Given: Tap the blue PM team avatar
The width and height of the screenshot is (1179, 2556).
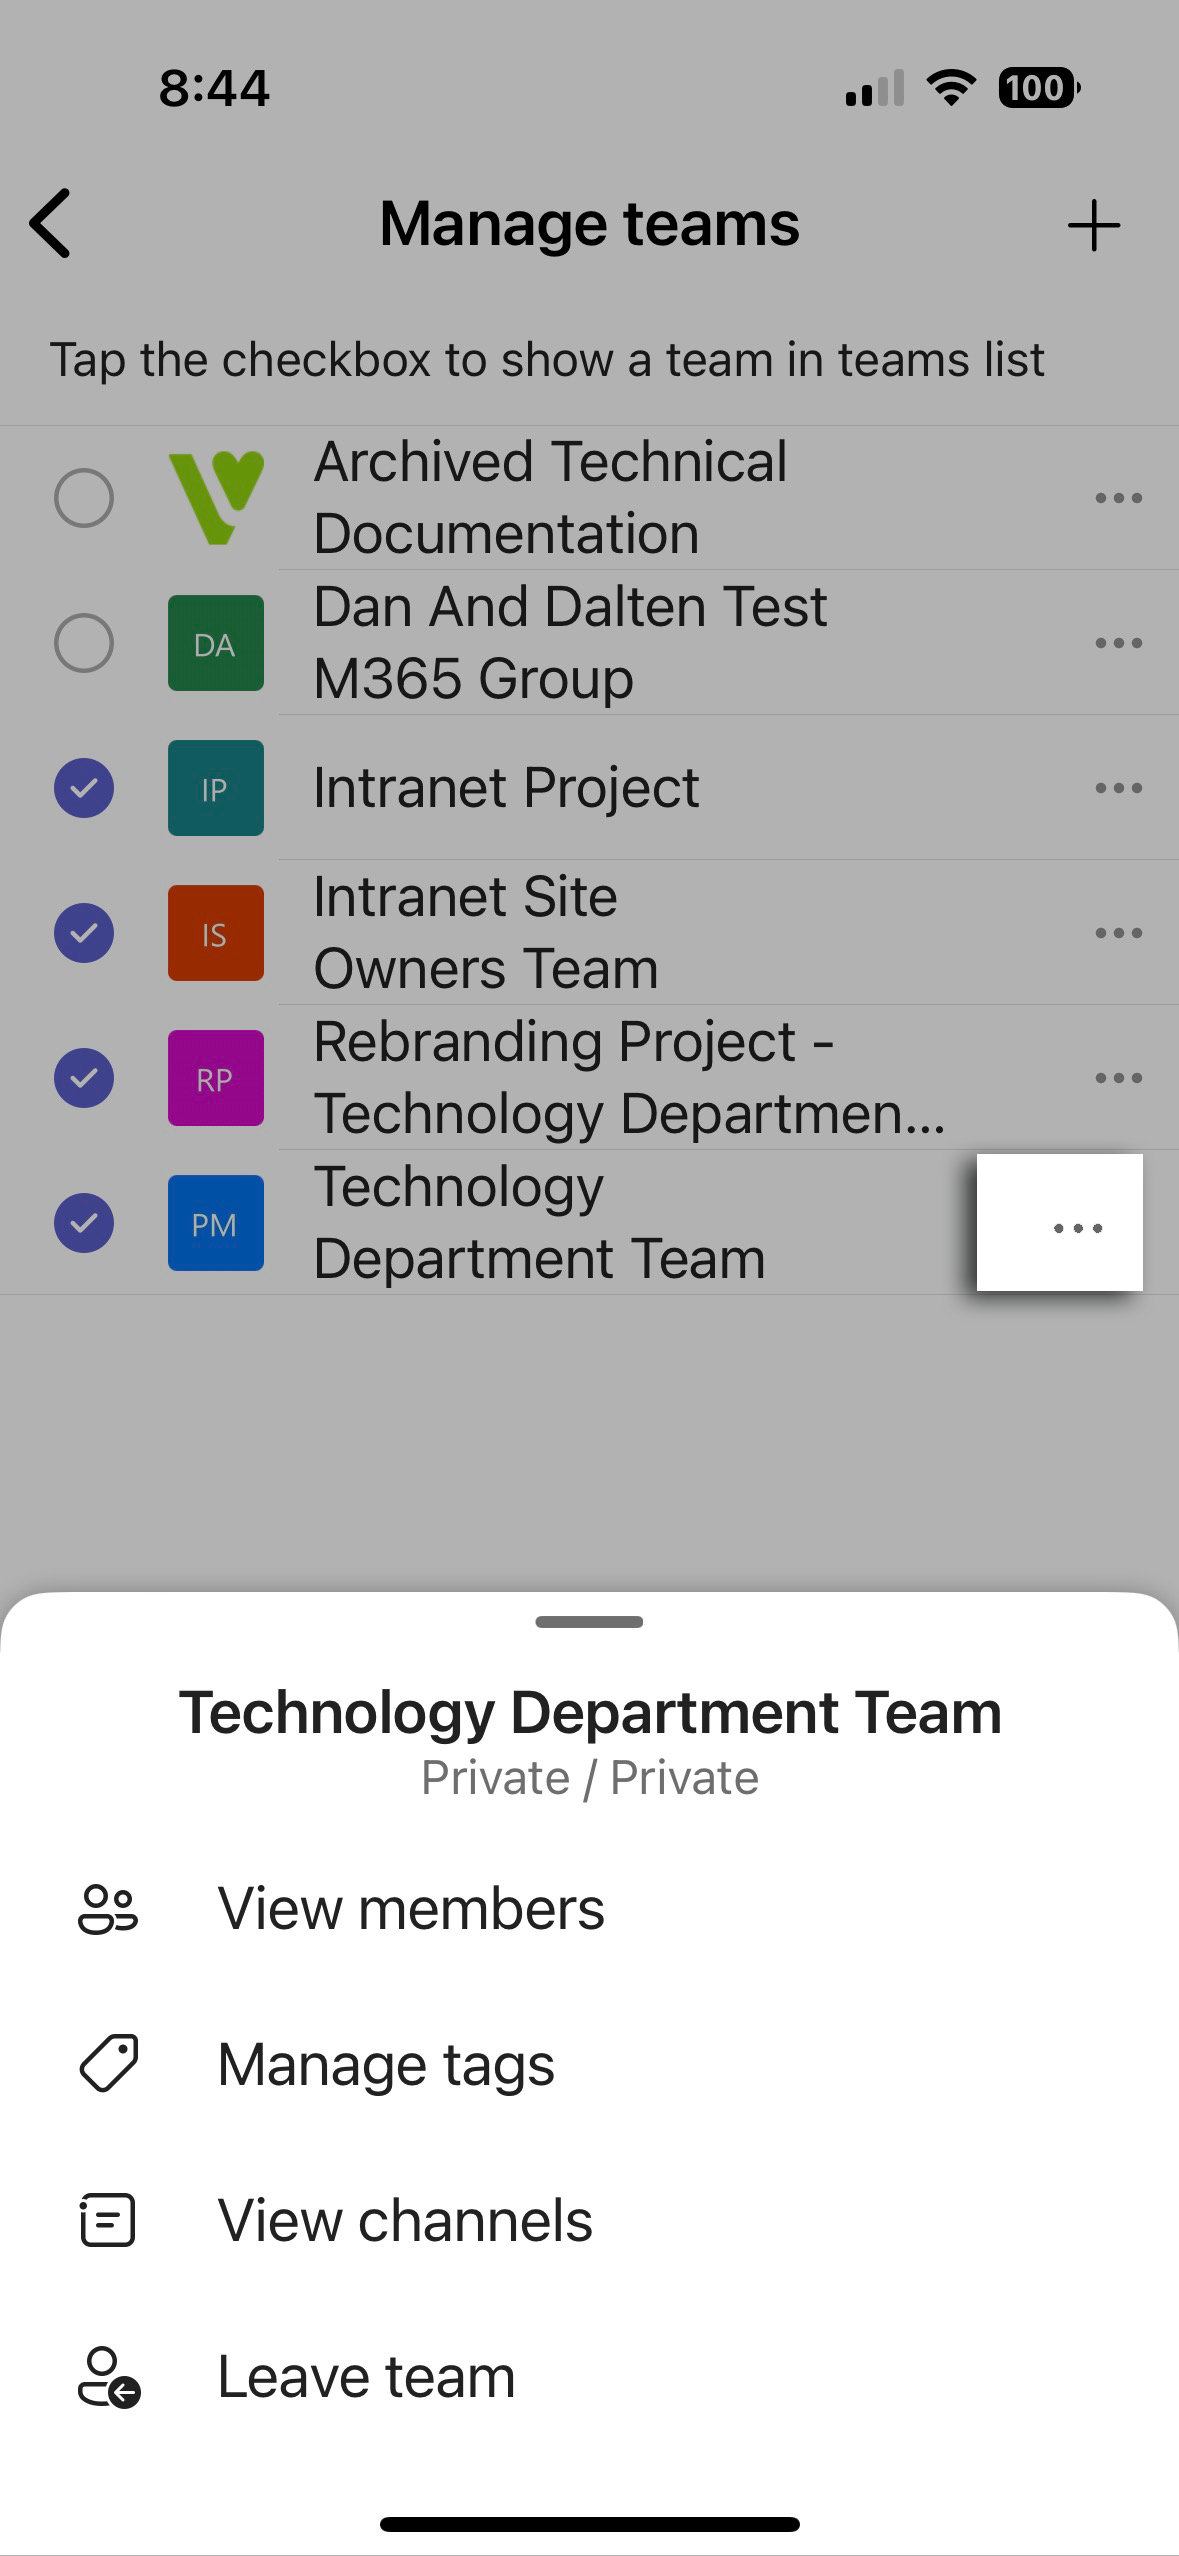Looking at the screenshot, I should click(216, 1223).
